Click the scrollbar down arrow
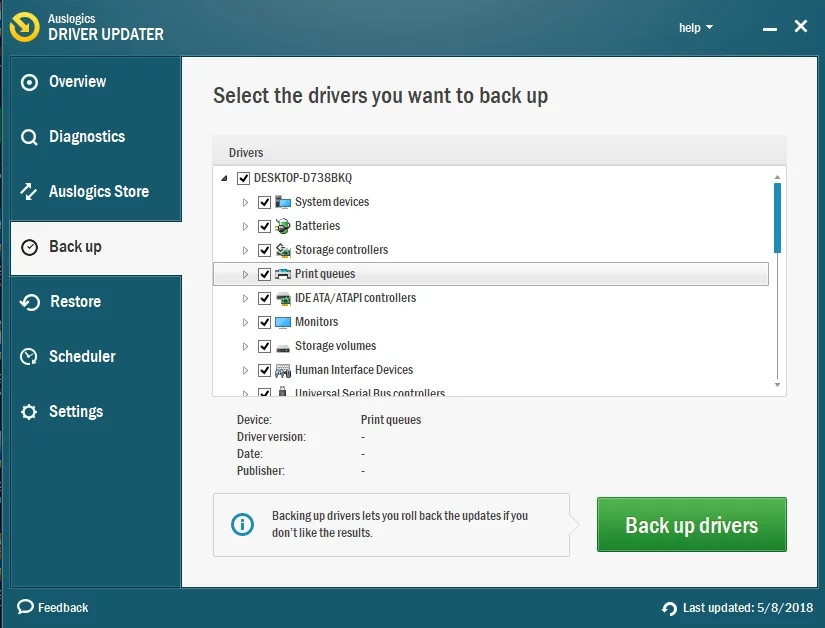This screenshot has width=825, height=628. tap(777, 386)
